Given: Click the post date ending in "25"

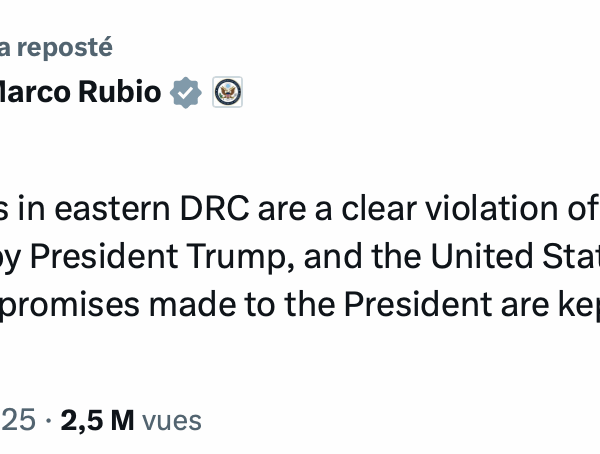Looking at the screenshot, I should click(x=18, y=420).
